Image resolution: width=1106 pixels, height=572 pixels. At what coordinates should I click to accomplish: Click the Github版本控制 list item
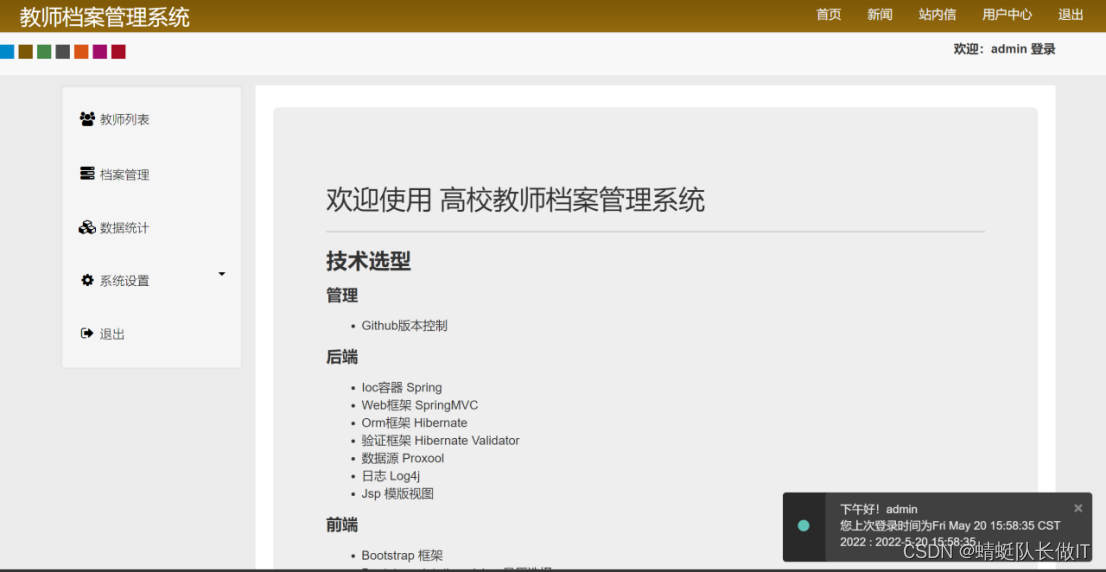click(404, 326)
